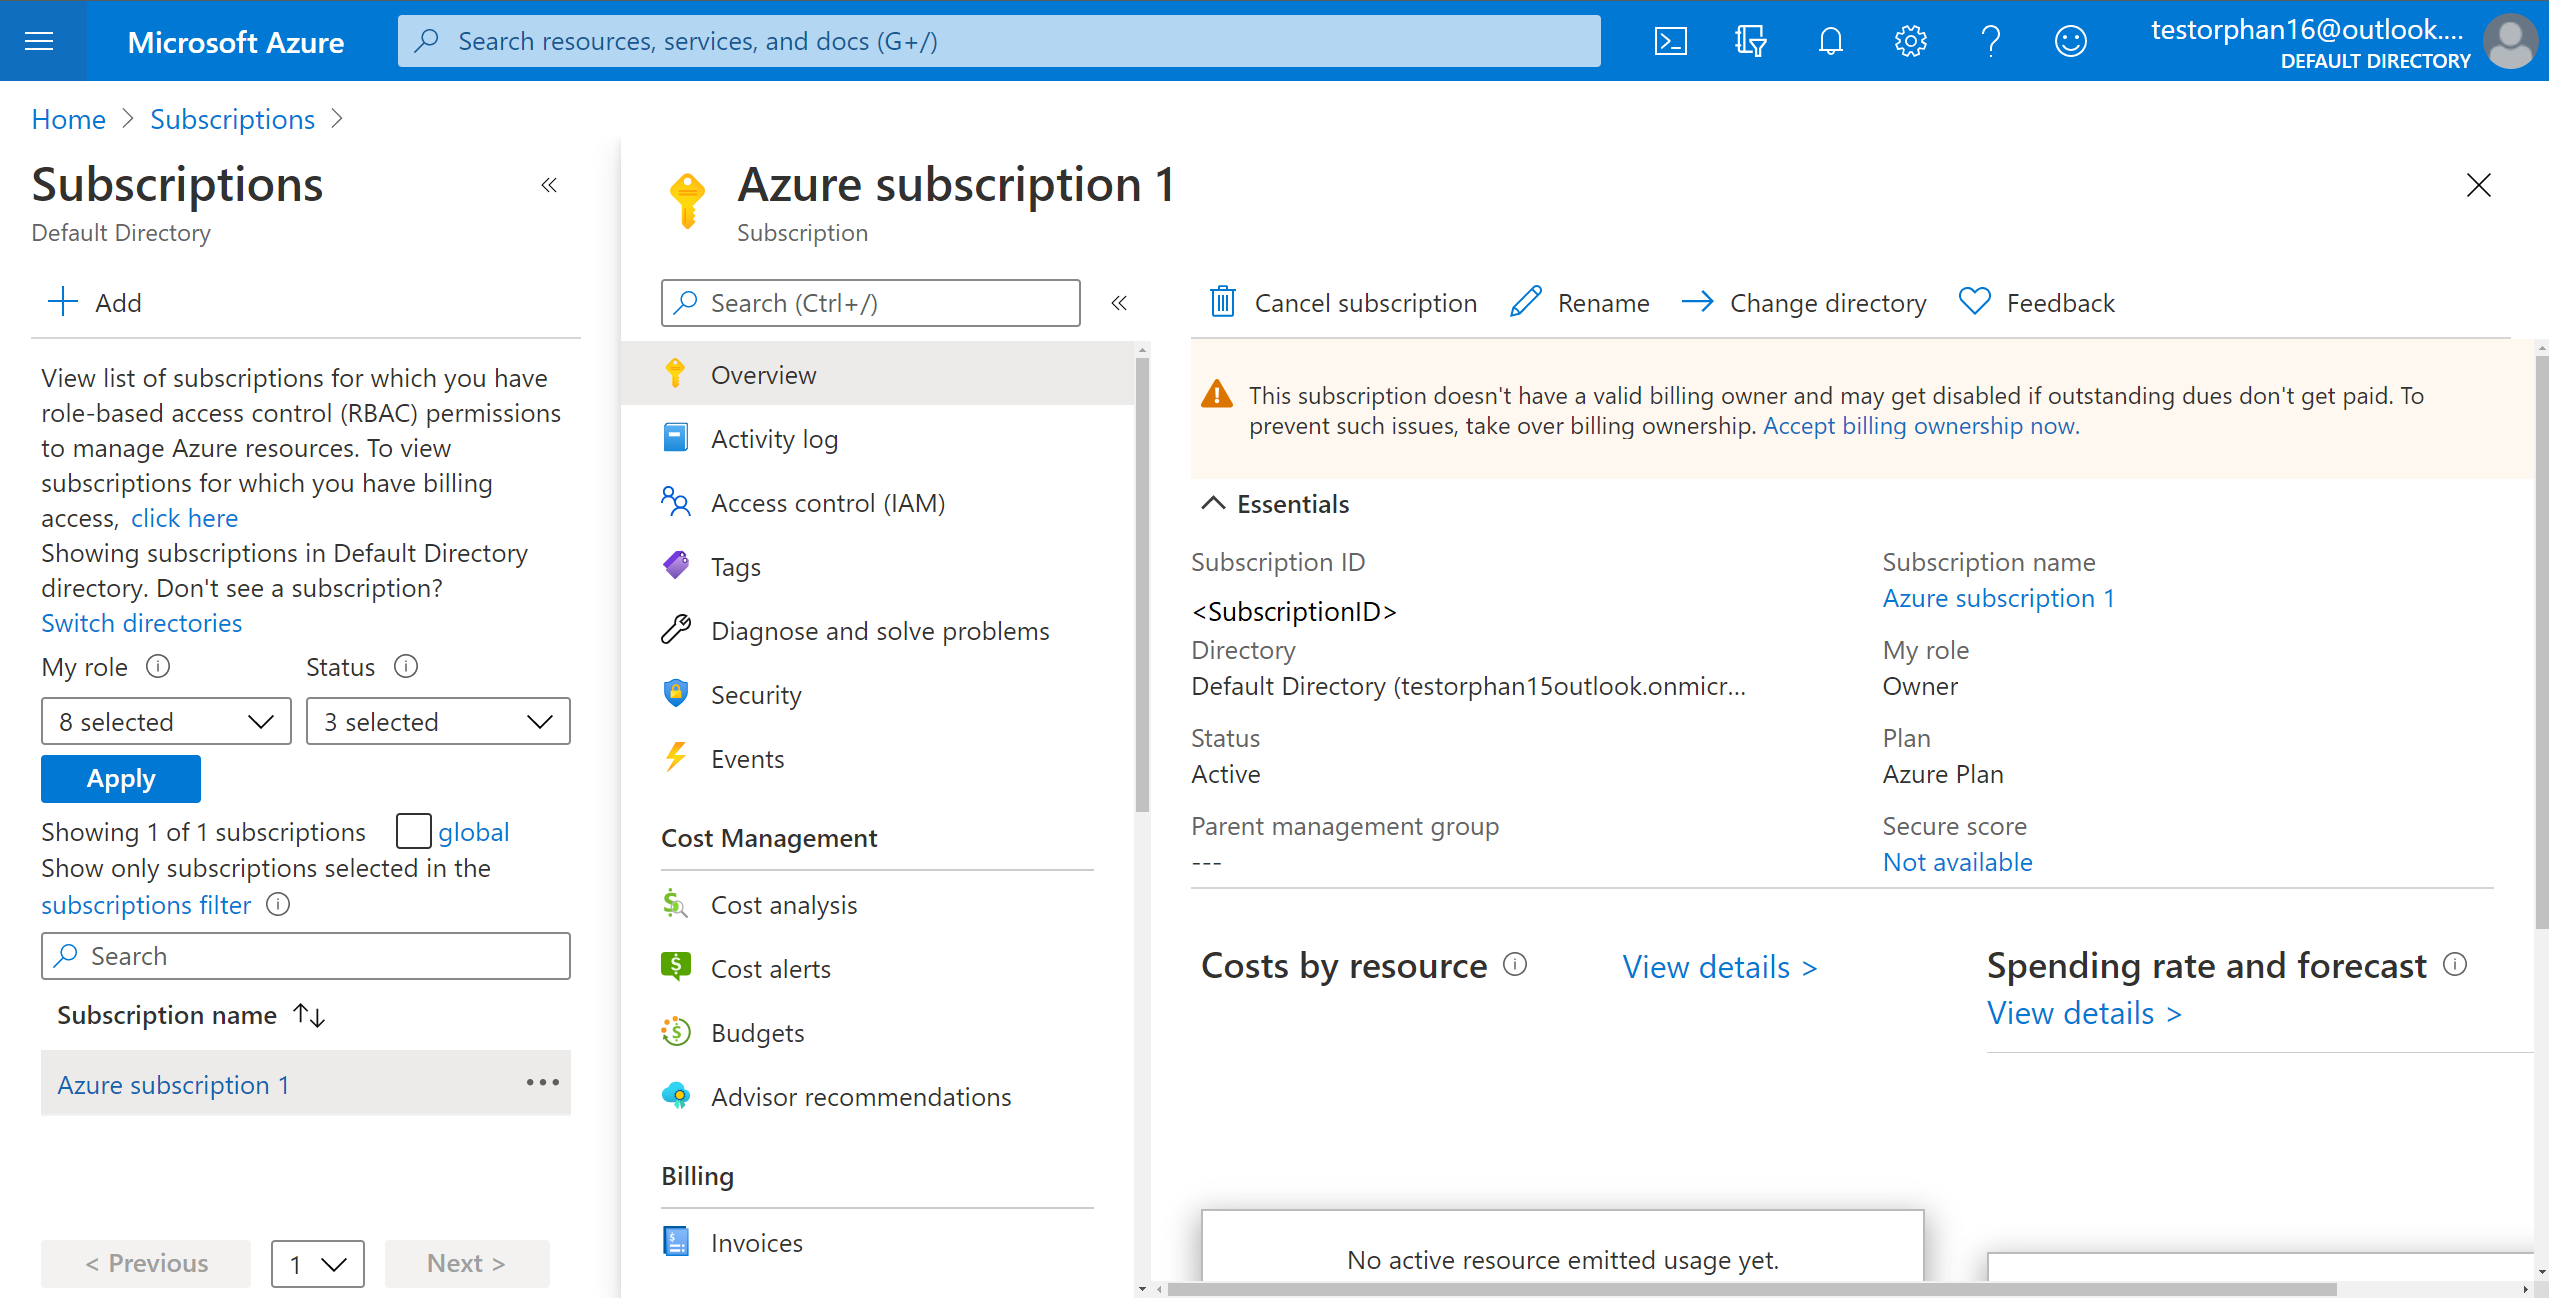Sort by Subscription name column arrows

[x=309, y=1015]
